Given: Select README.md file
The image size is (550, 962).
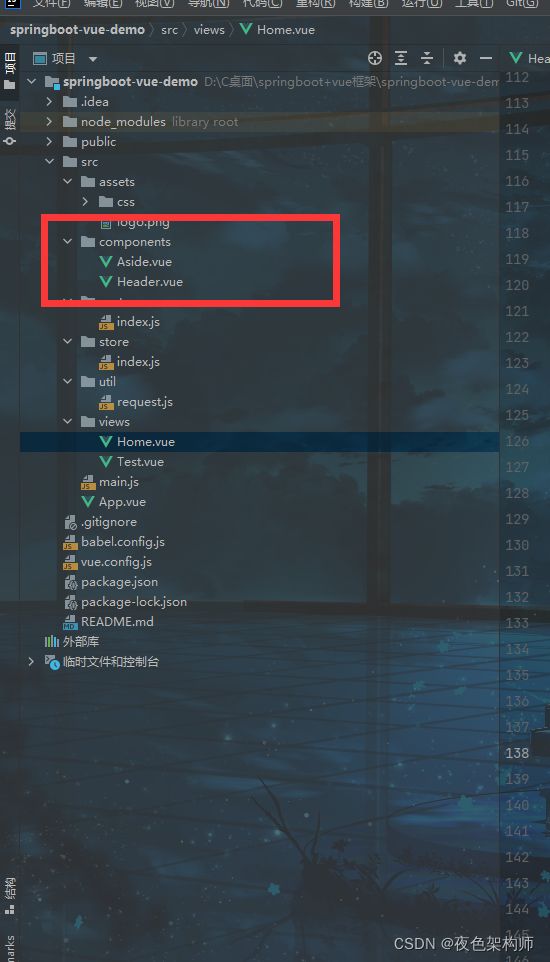Looking at the screenshot, I should point(117,622).
